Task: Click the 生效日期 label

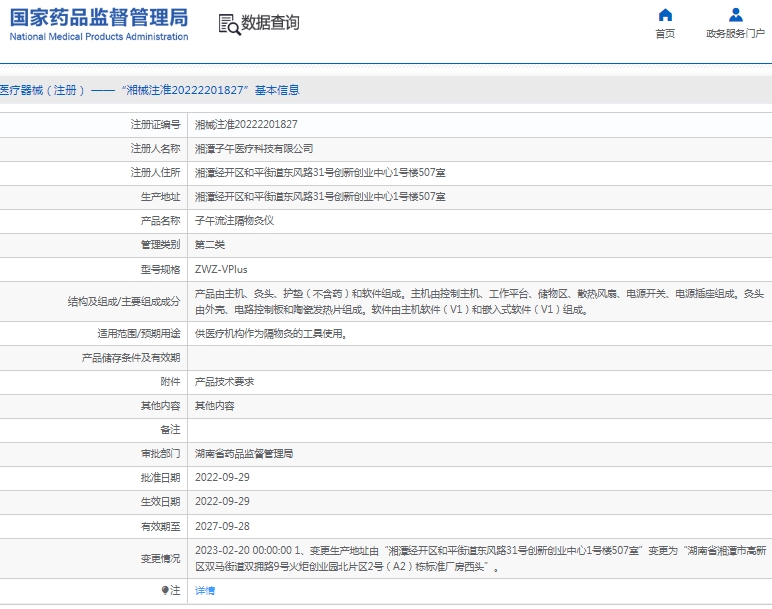Action: [x=161, y=502]
